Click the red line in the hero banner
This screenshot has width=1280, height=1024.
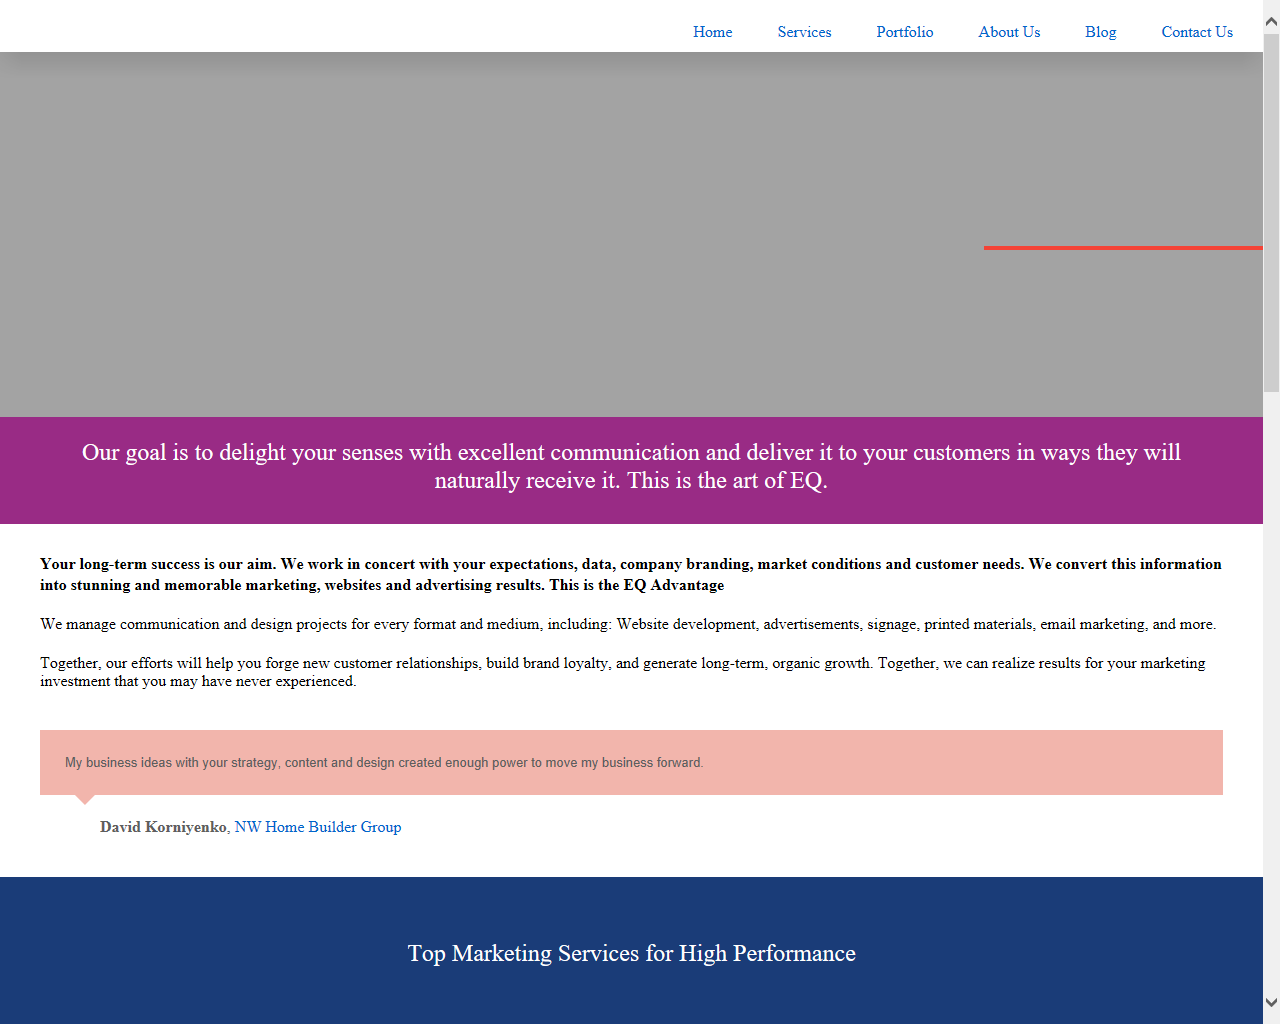1122,247
